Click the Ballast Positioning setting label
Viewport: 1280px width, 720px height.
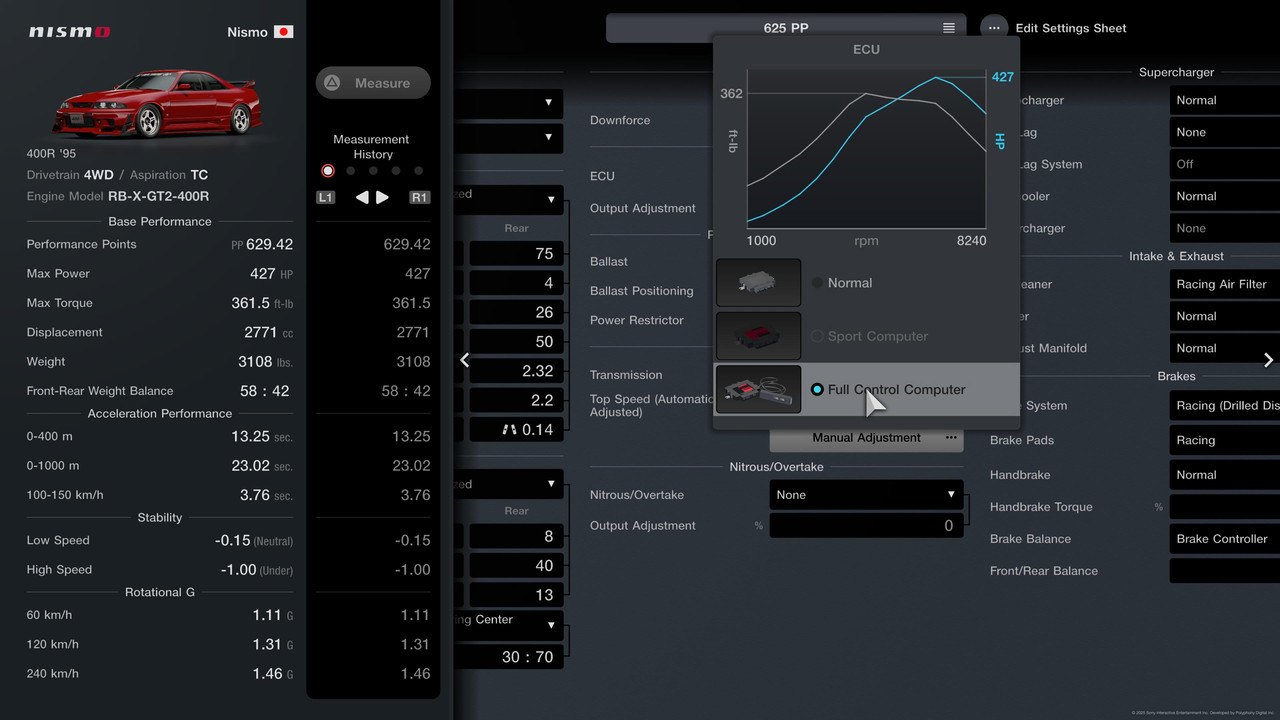click(x=641, y=291)
